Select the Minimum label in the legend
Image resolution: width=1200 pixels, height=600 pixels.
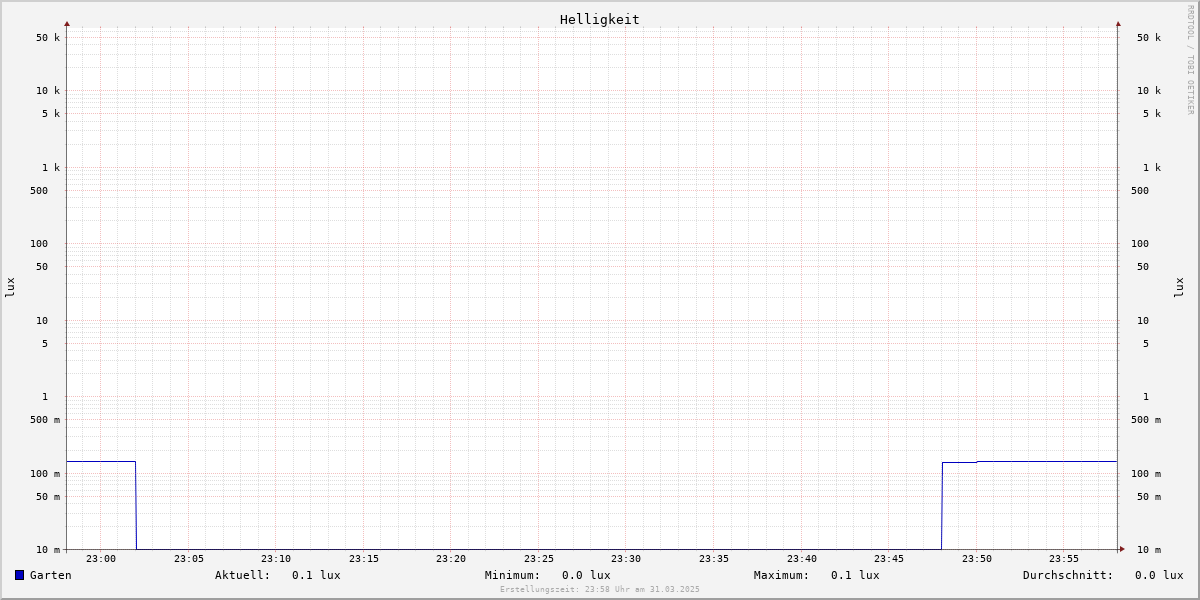513,575
